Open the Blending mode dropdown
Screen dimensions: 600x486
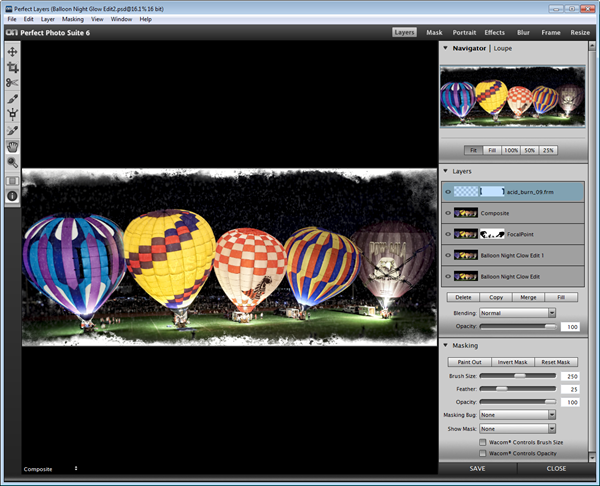518,313
